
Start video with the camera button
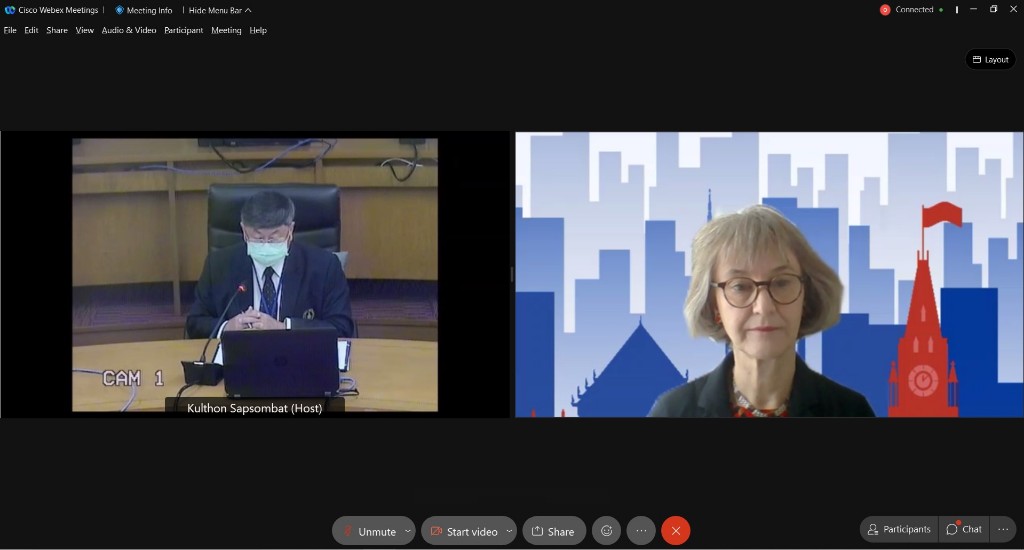tap(463, 531)
